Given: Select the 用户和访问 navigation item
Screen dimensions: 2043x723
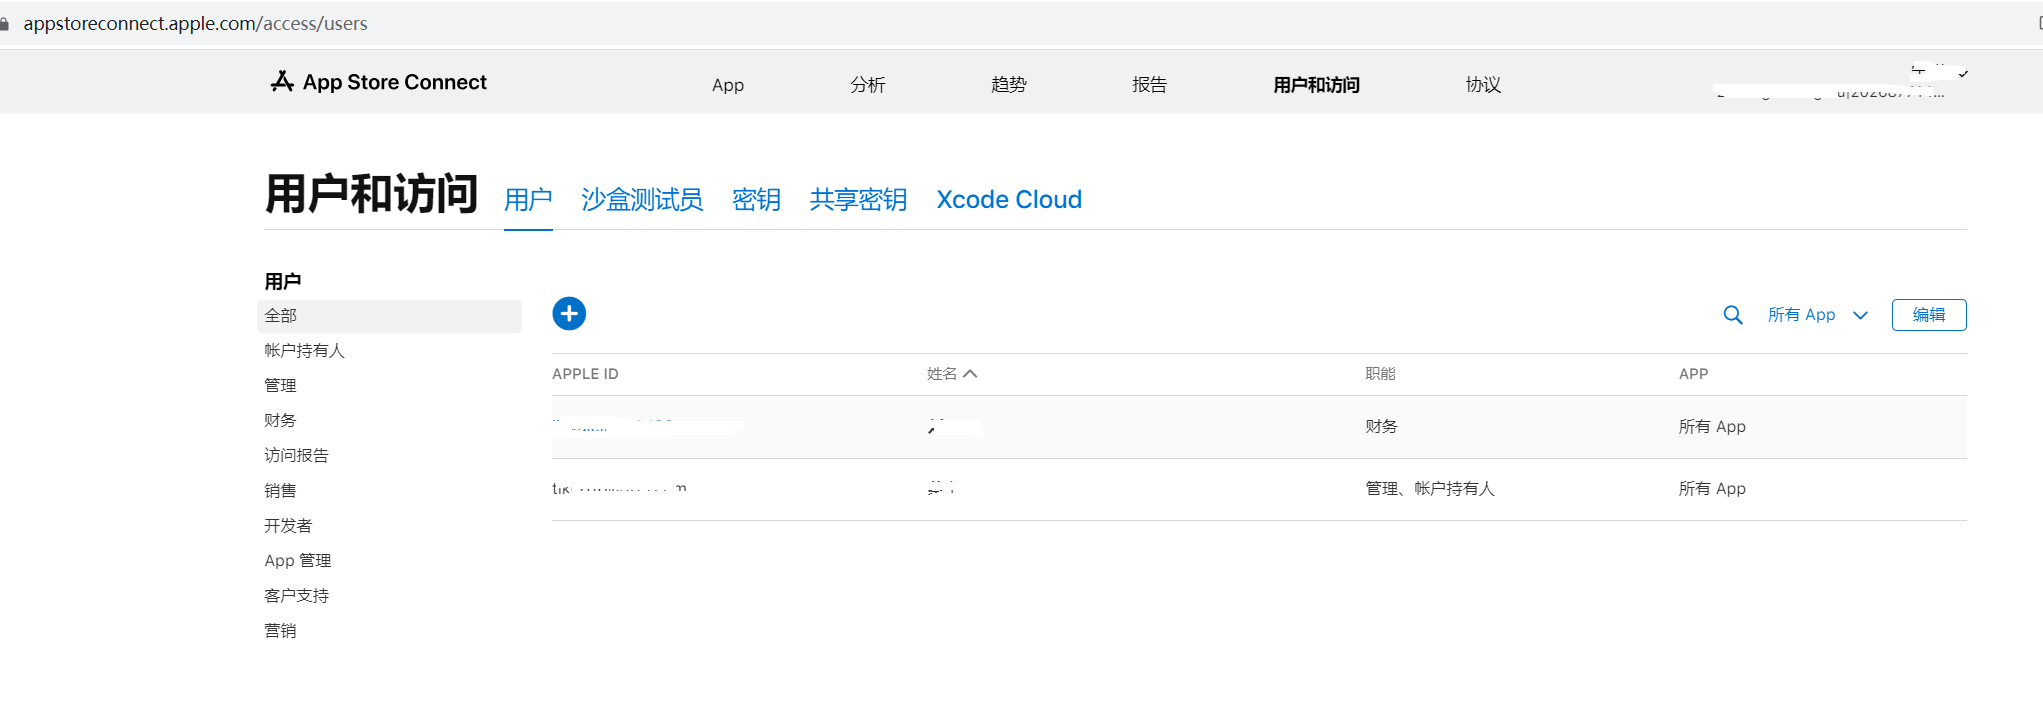Looking at the screenshot, I should pos(1316,85).
